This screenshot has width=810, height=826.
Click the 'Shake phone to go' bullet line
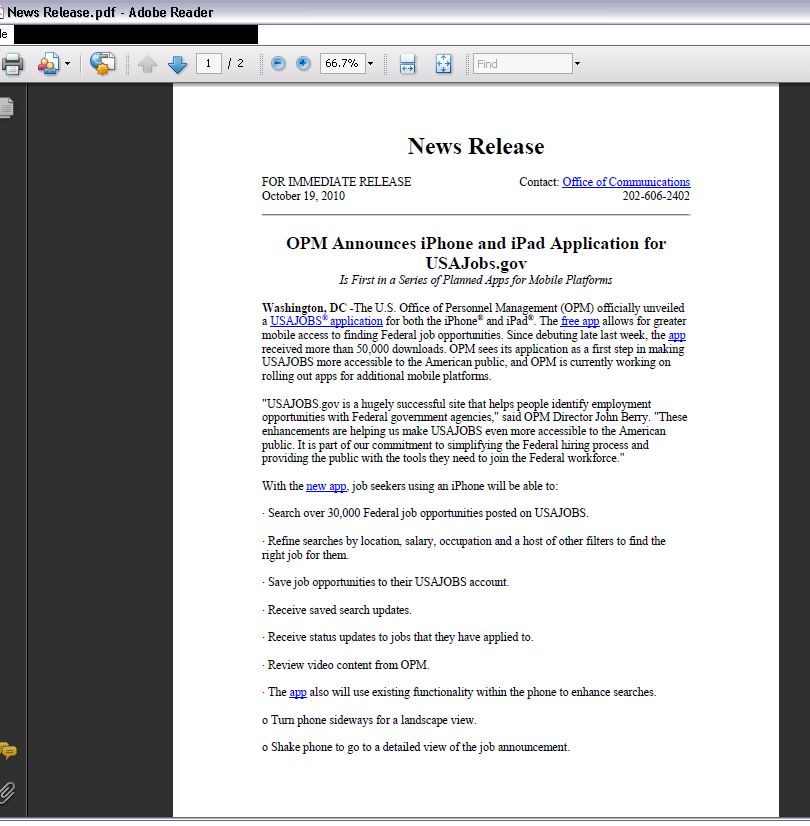[416, 748]
